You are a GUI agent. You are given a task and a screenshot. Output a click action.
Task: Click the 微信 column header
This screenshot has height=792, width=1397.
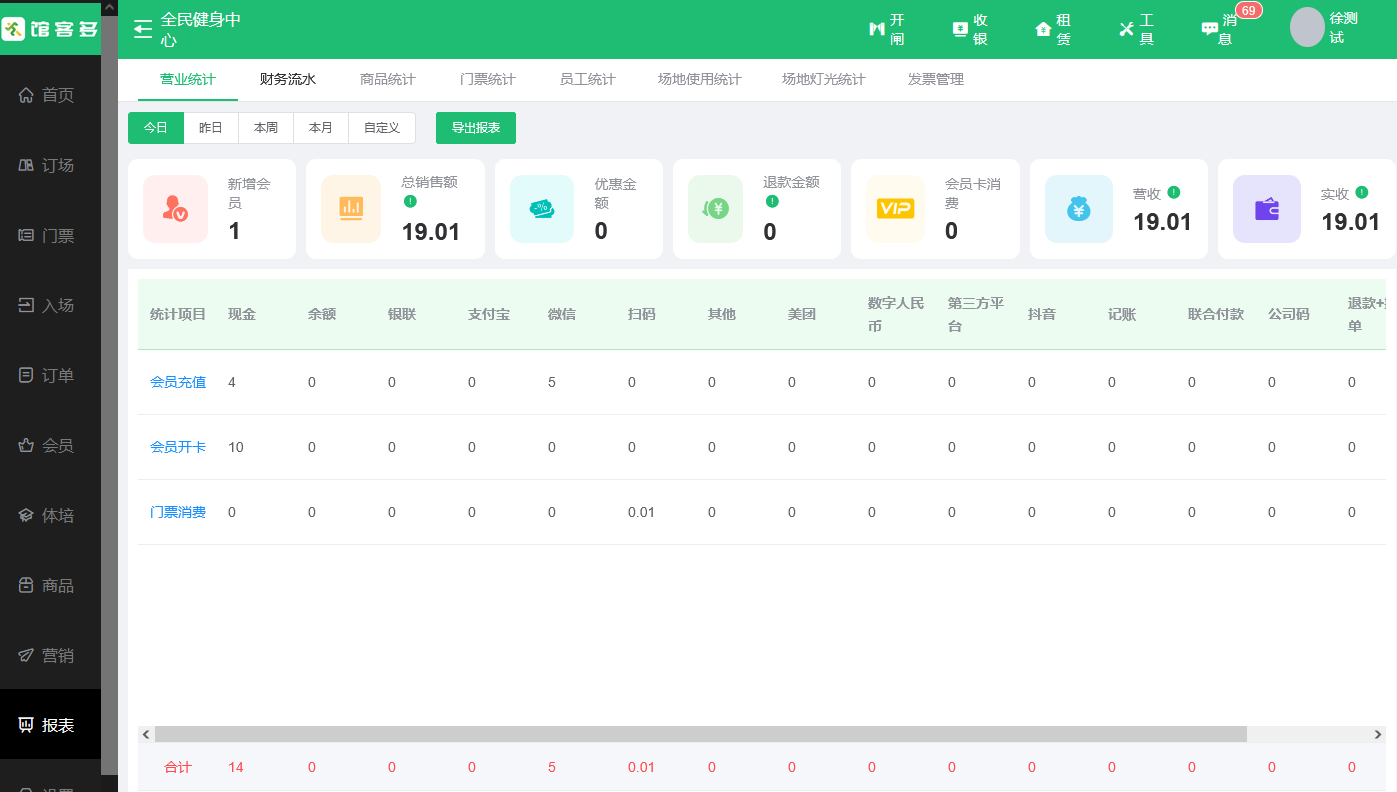coord(562,314)
